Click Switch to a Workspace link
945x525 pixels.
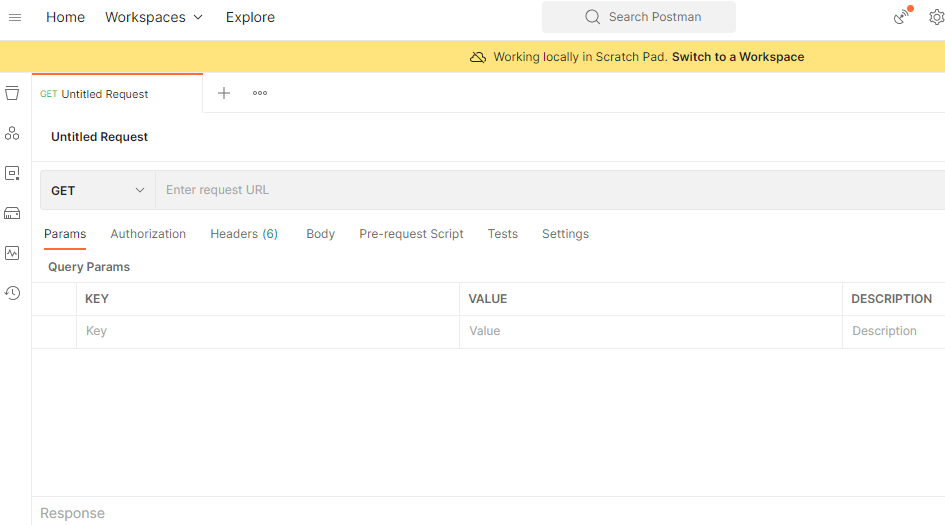pos(738,57)
